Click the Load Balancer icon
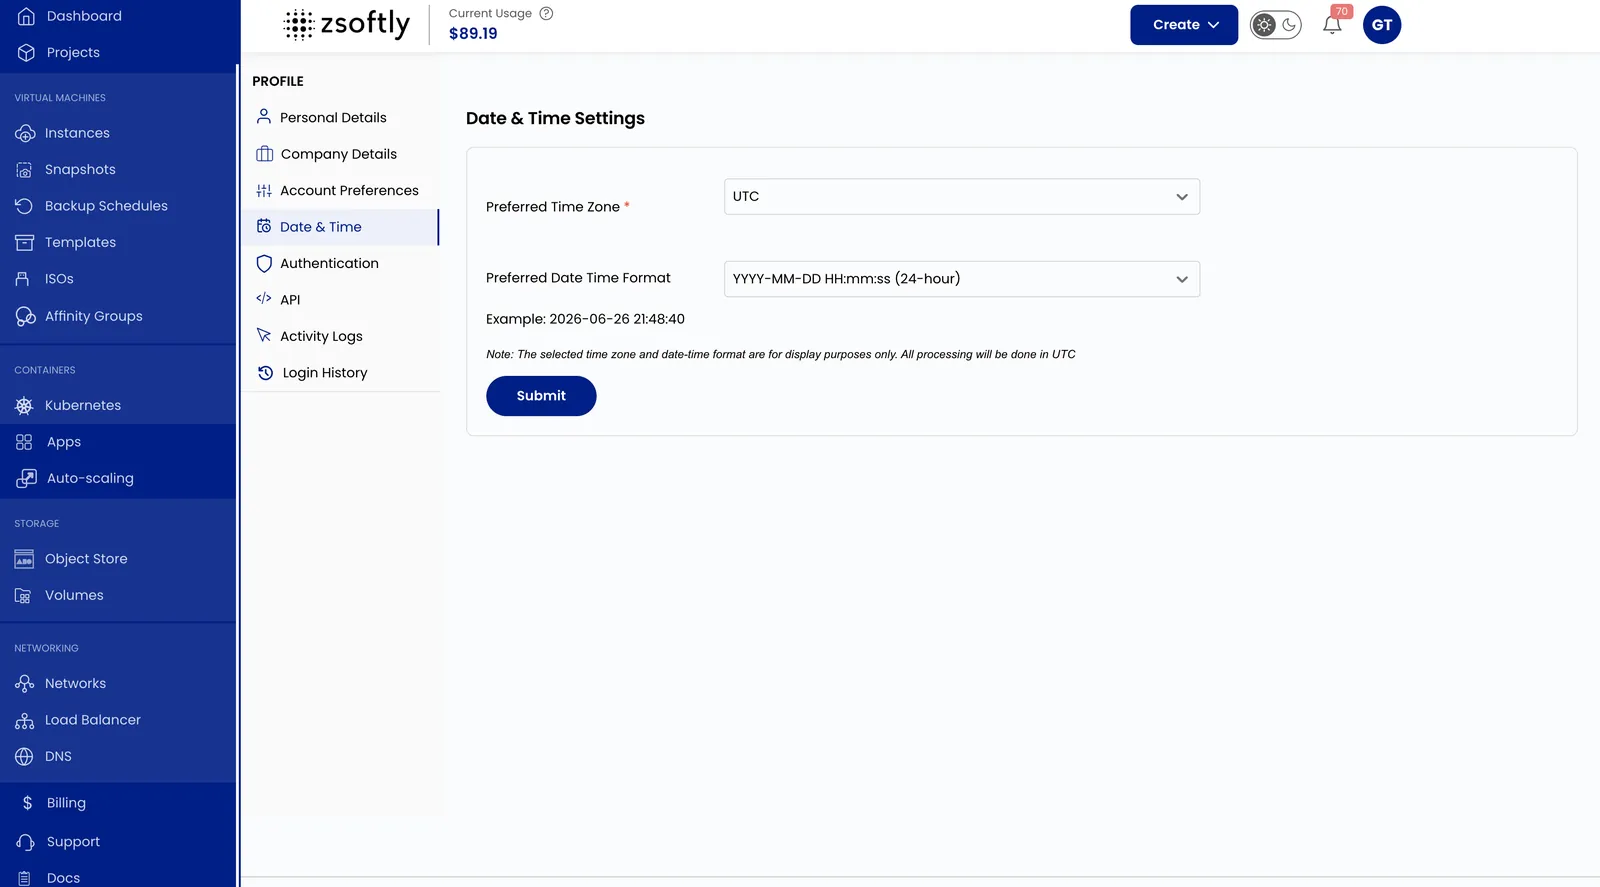Viewport: 1600px width, 887px height. point(24,720)
